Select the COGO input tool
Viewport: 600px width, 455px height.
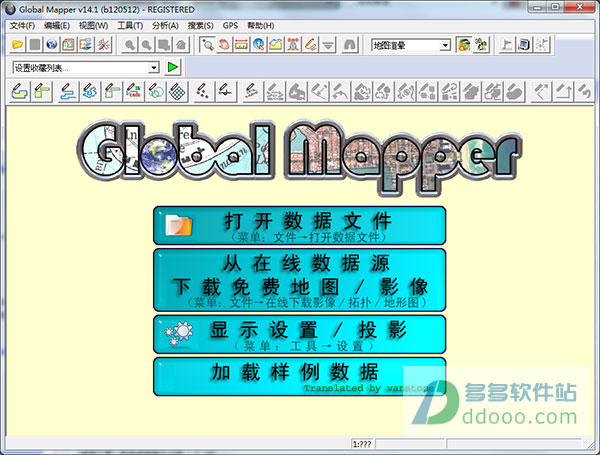[134, 91]
